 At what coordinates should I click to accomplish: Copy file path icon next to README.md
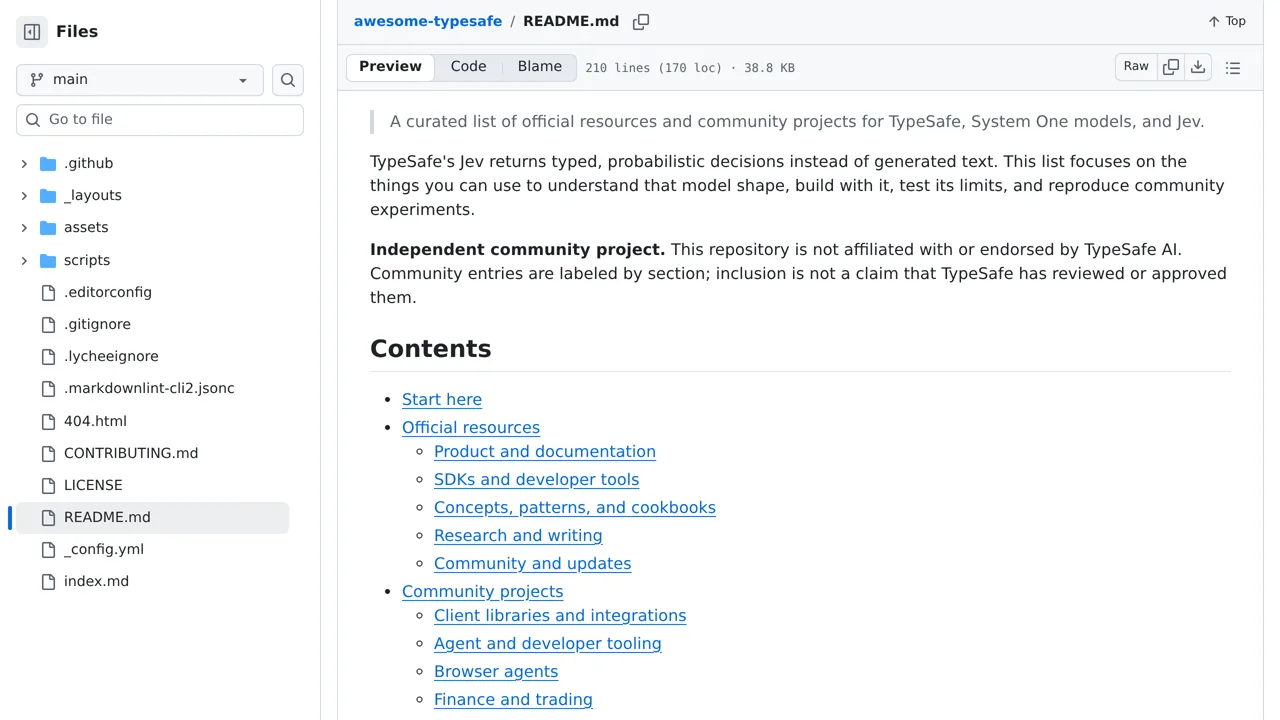click(641, 21)
